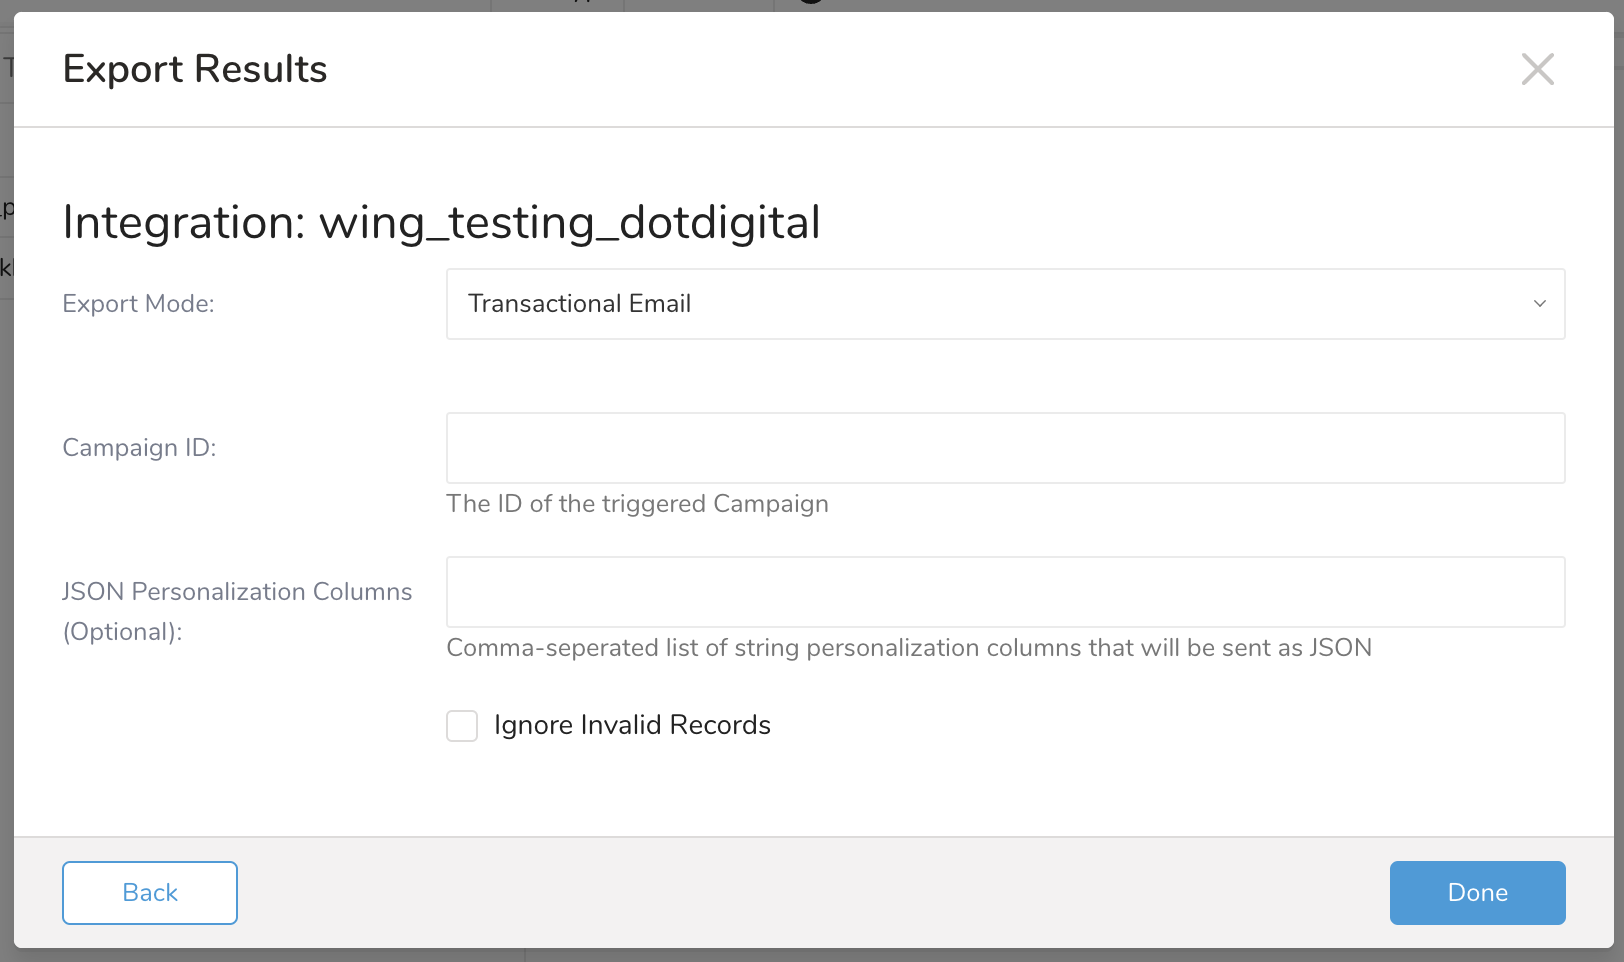
Task: Click the 'Ignore Invalid Records' label text
Action: [x=632, y=725]
